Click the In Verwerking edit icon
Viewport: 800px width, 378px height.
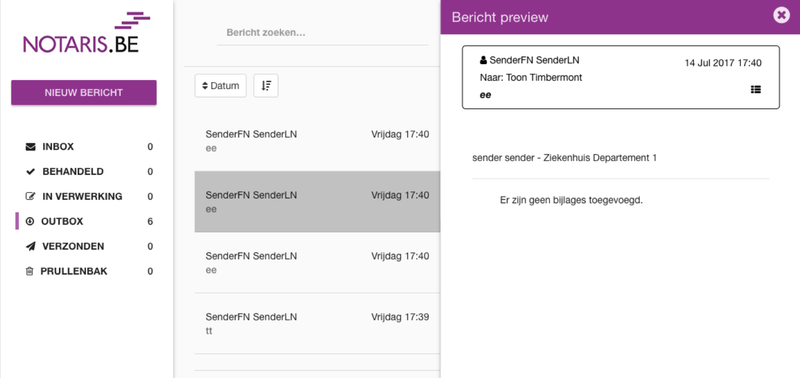coord(30,196)
